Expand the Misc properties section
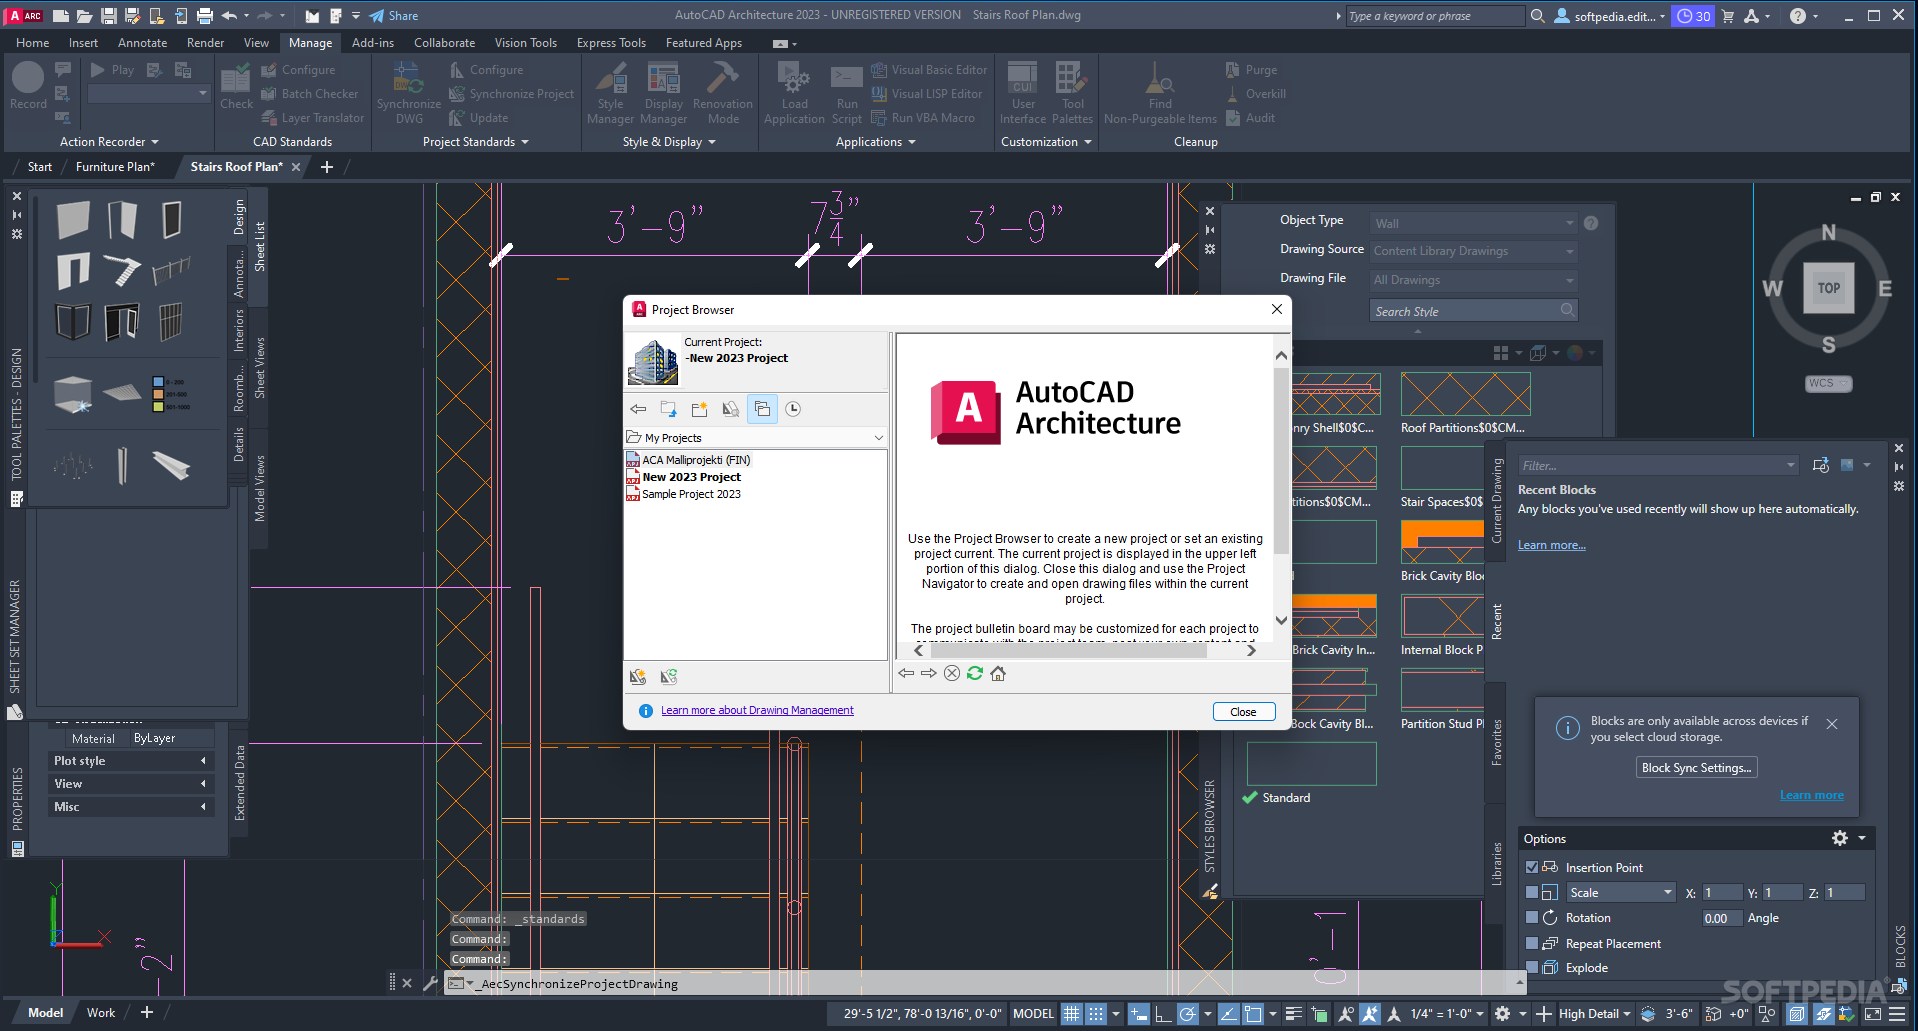 click(130, 806)
